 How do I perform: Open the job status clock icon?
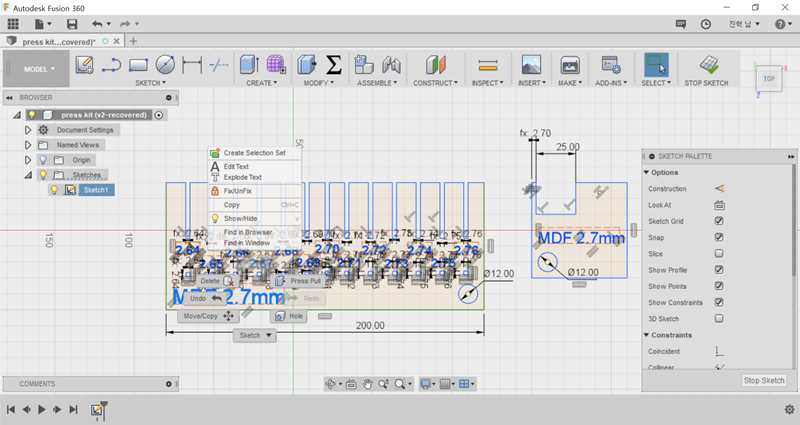[707, 23]
